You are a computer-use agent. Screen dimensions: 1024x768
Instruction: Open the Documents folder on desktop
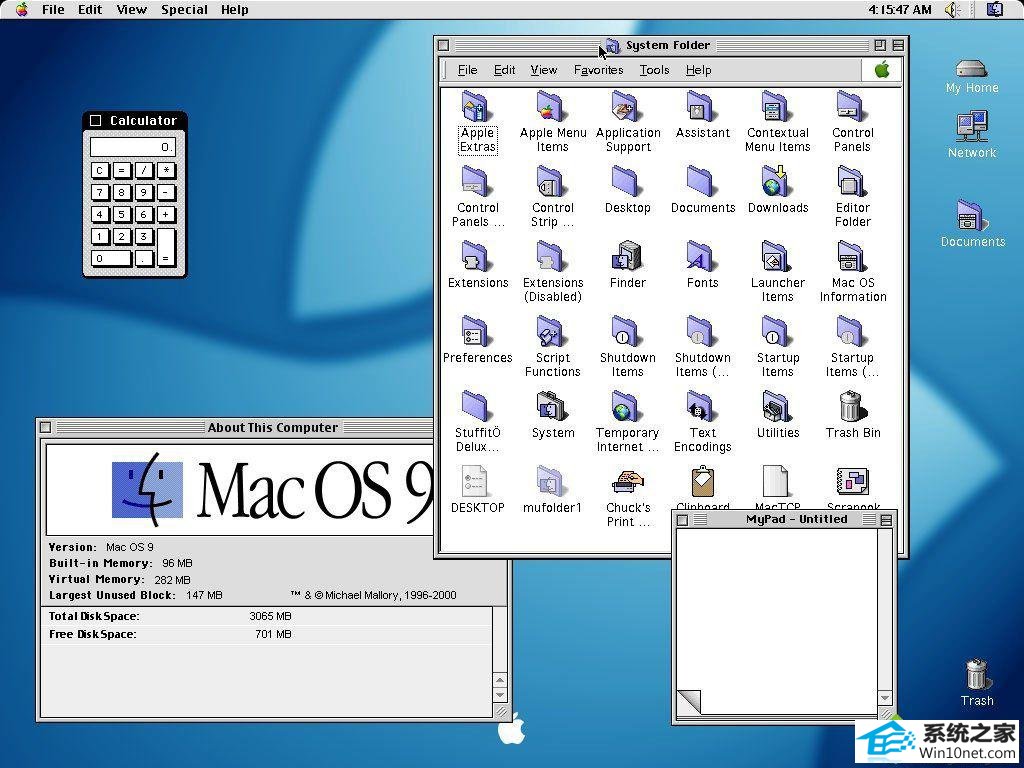972,216
